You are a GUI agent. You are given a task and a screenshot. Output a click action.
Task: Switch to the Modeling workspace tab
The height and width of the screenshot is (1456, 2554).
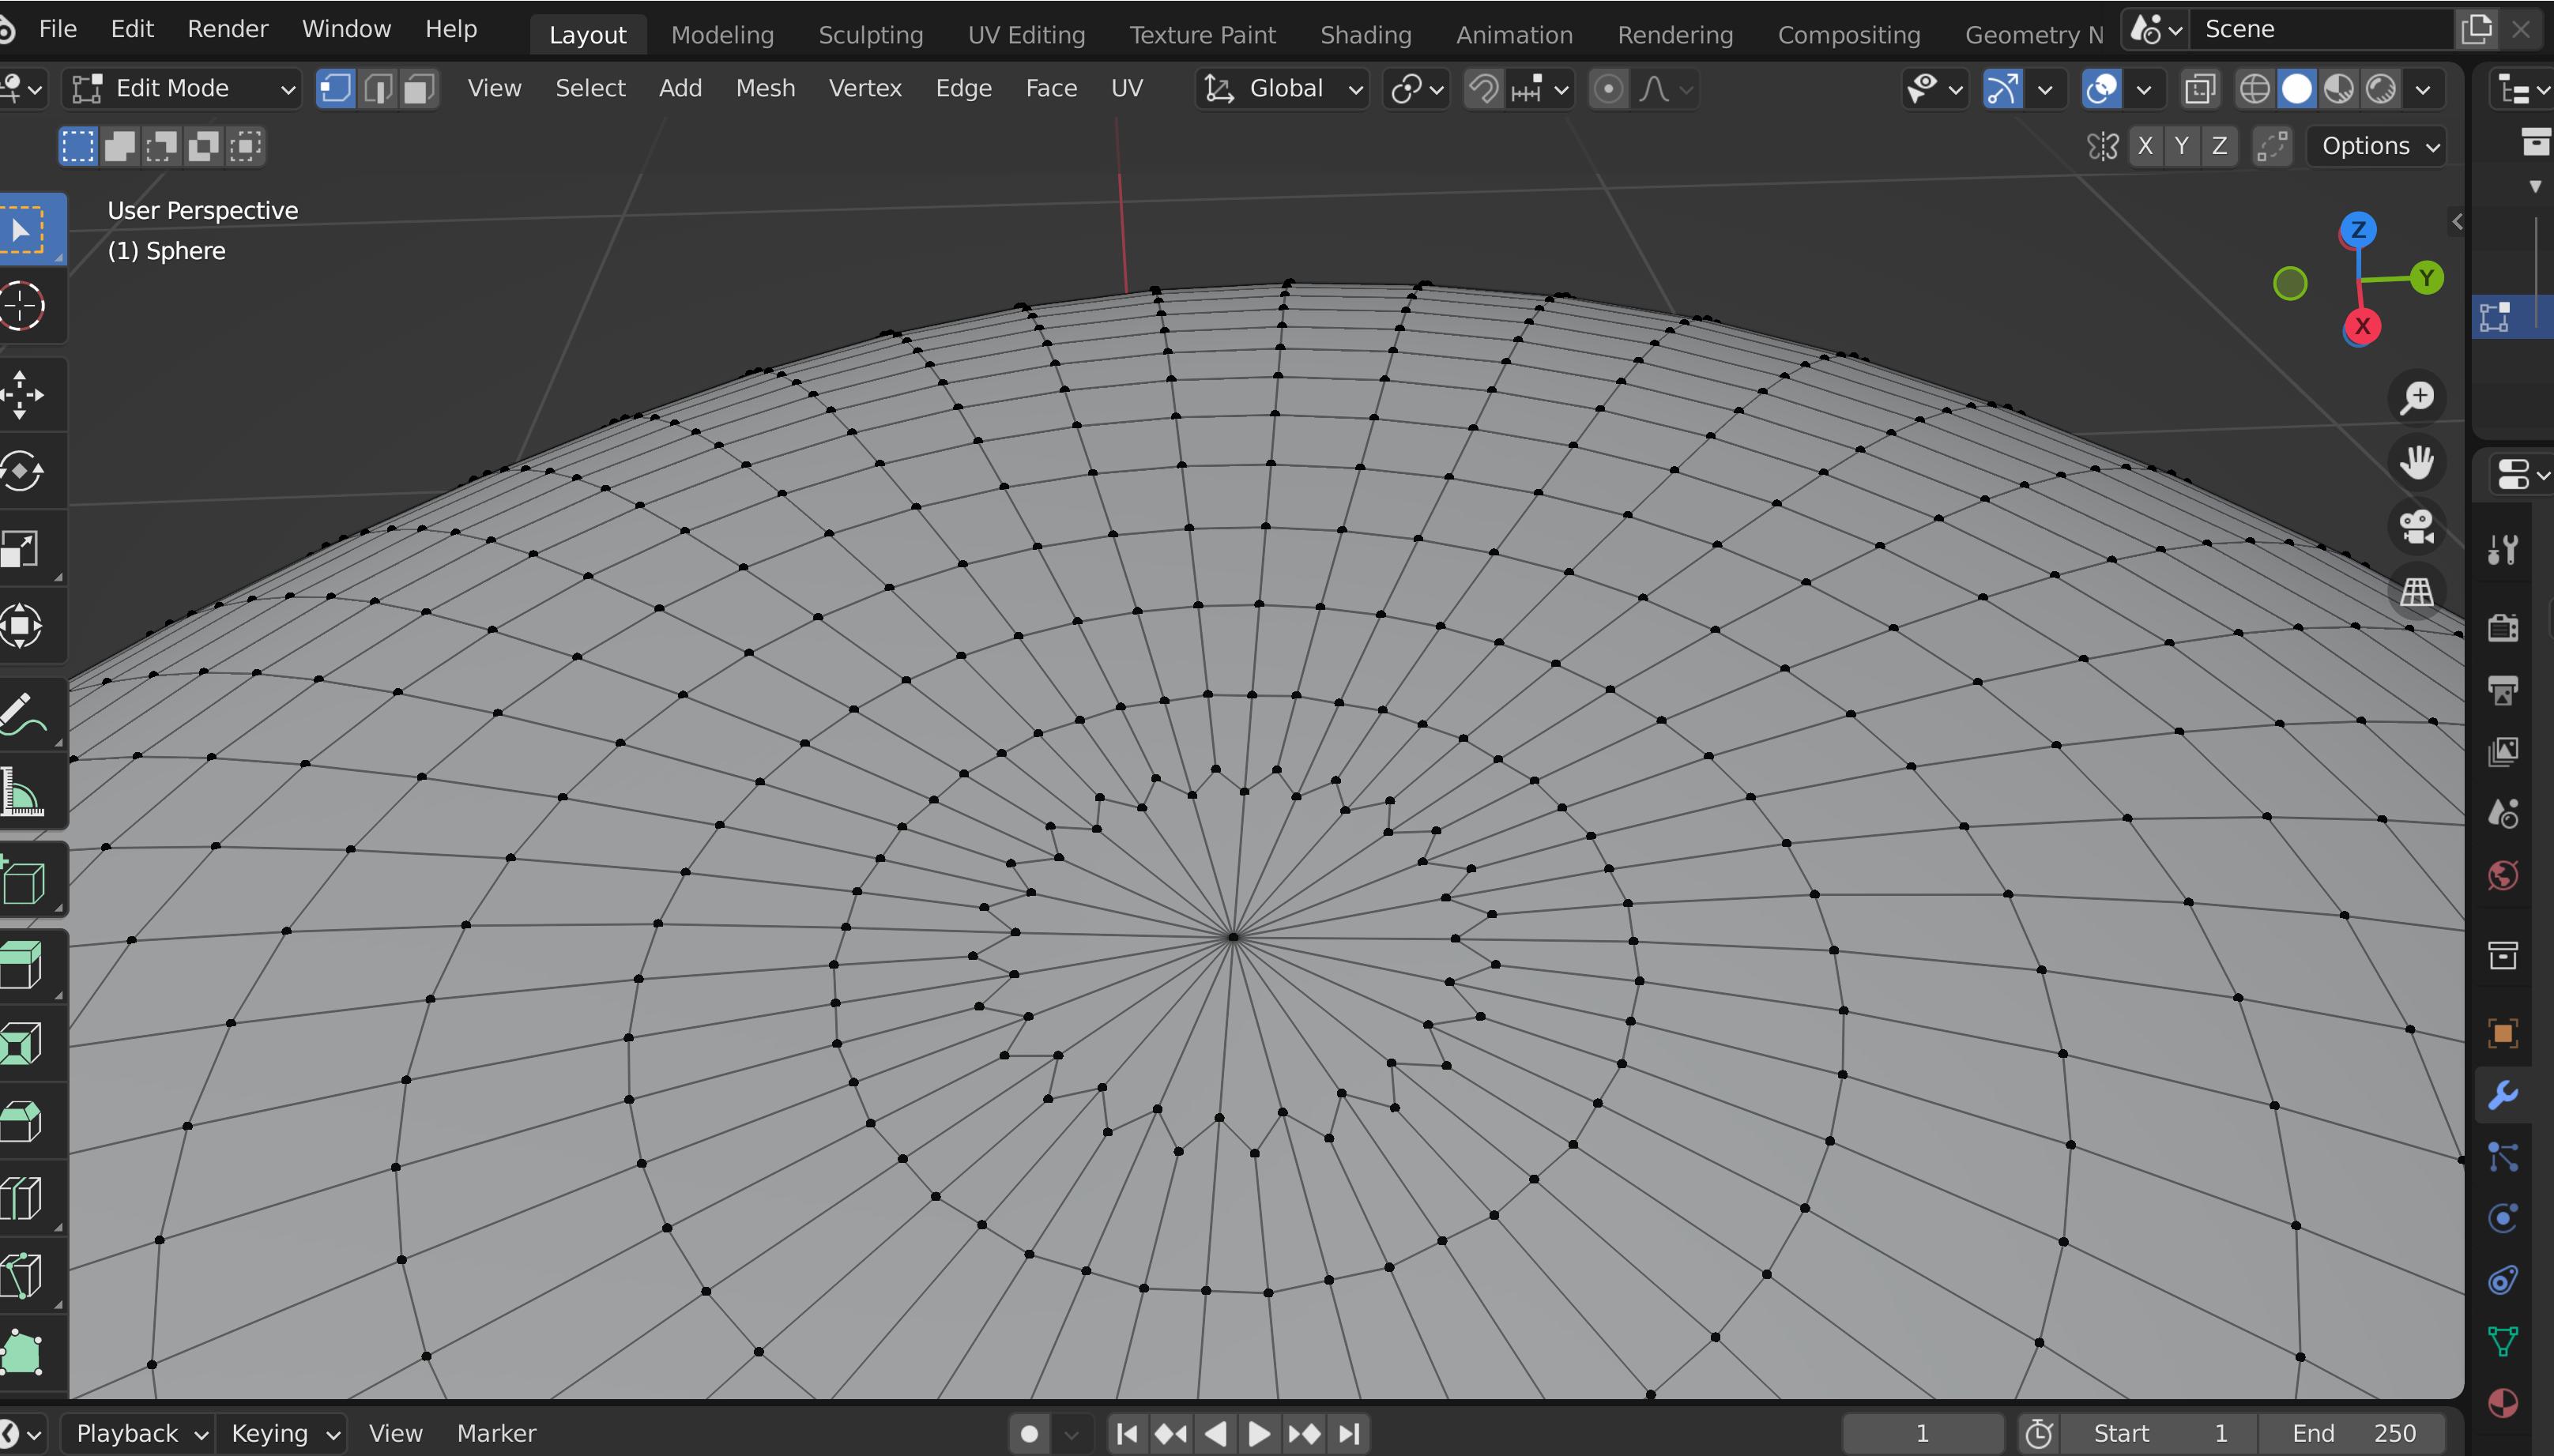[x=722, y=35]
